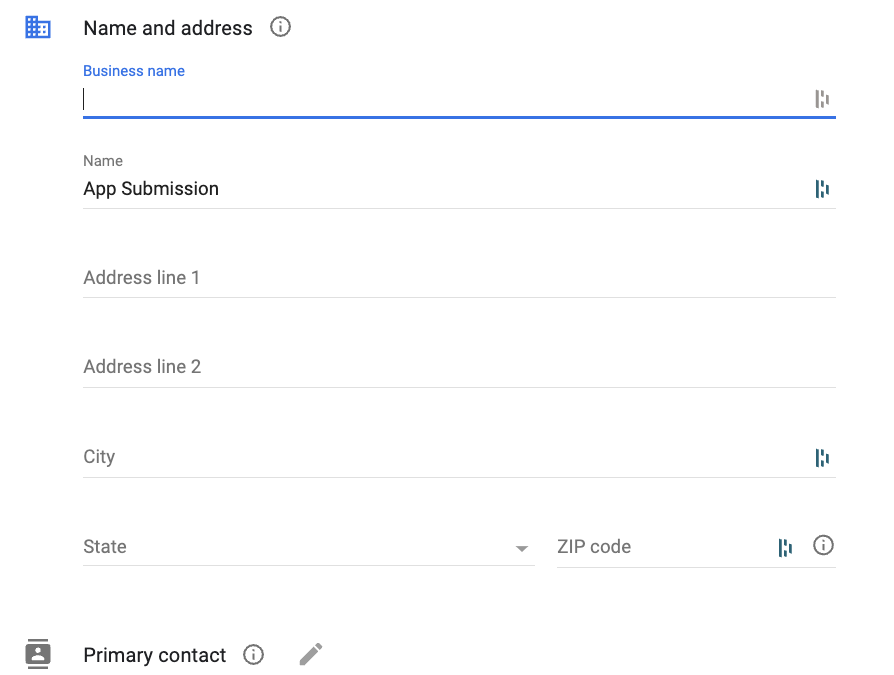
Task: Select the Address line 2 field
Action: [x=459, y=367]
